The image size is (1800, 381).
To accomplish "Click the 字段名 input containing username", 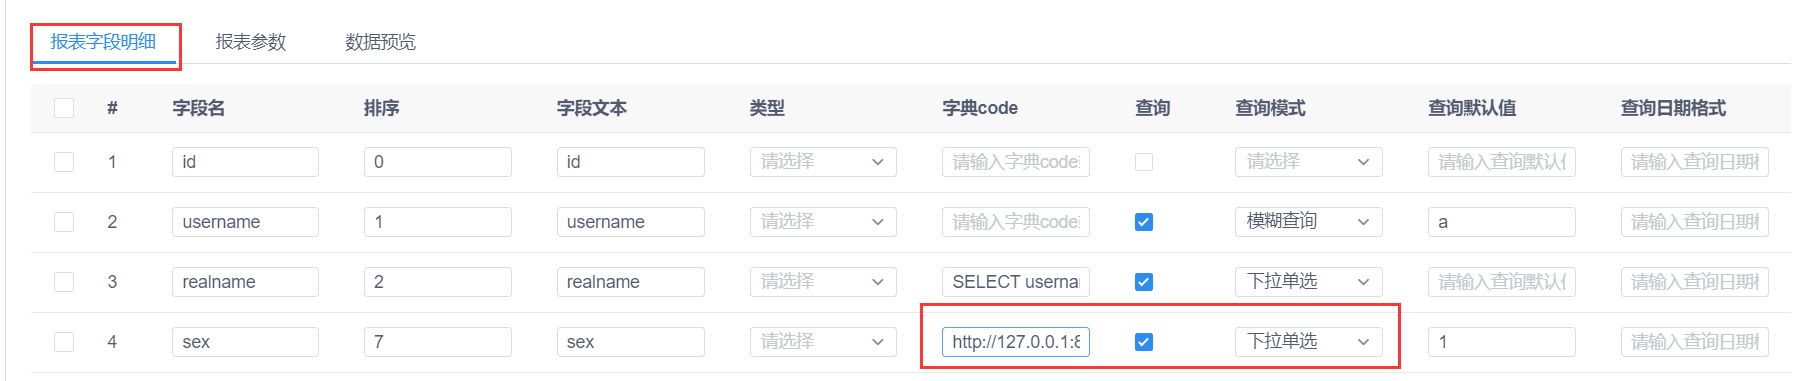I will coord(245,222).
